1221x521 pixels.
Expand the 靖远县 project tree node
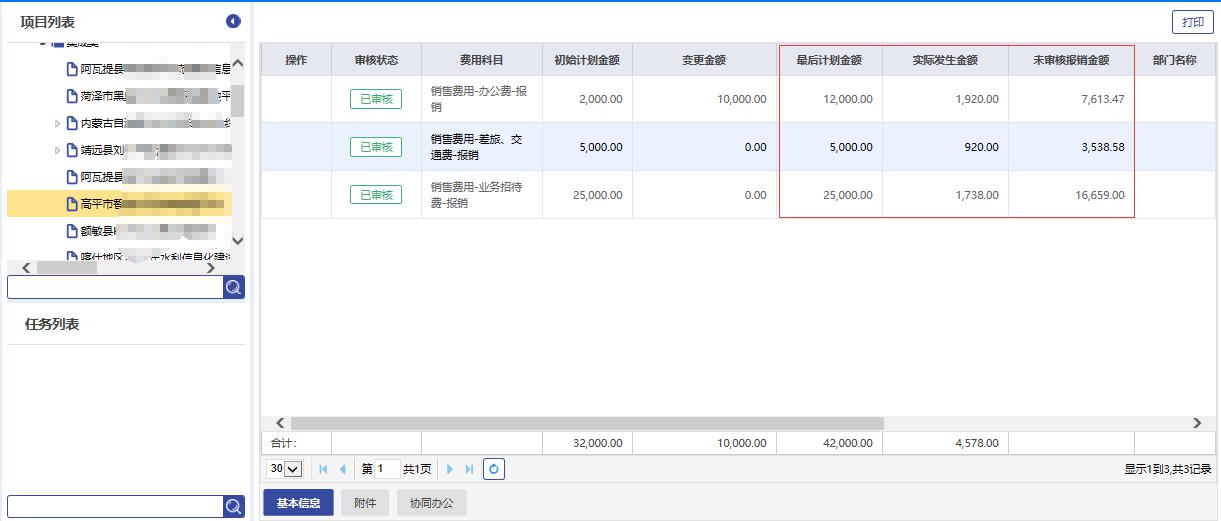[58, 151]
